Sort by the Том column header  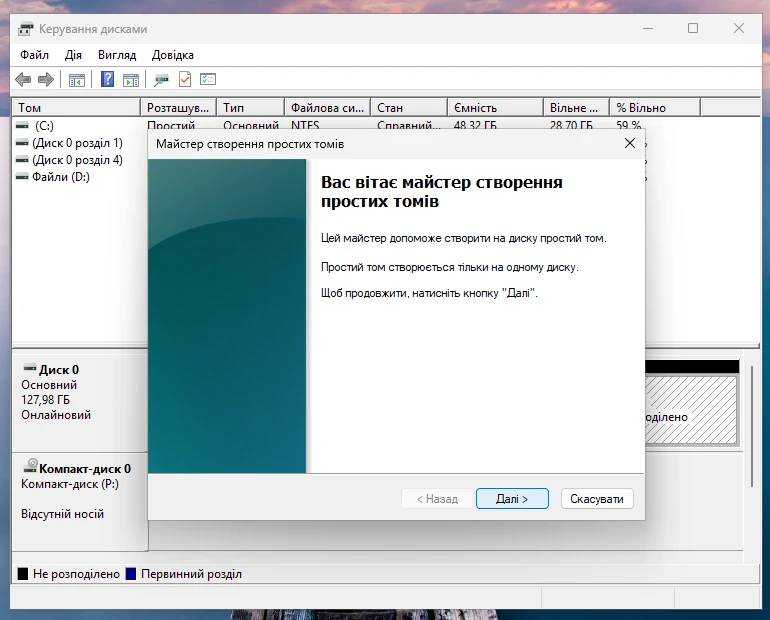point(76,108)
